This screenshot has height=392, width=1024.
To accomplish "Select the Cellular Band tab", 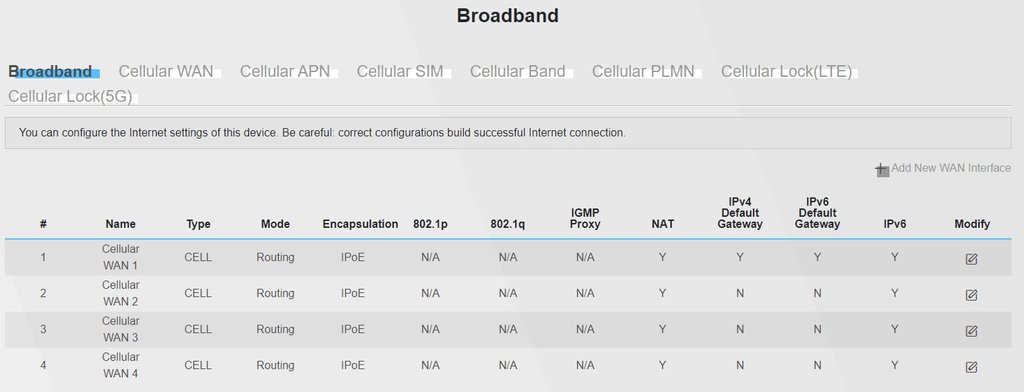I will (518, 71).
